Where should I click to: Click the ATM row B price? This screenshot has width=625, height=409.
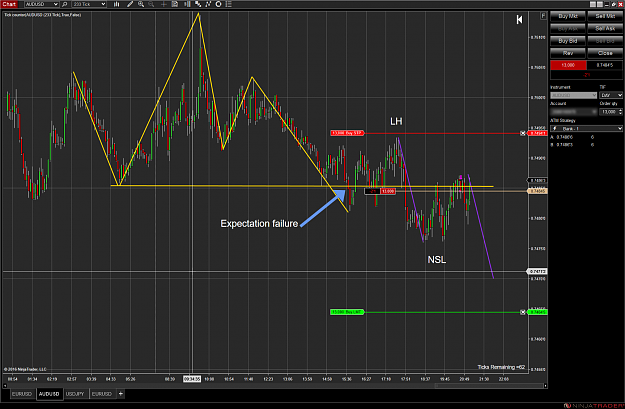pyautogui.click(x=565, y=145)
